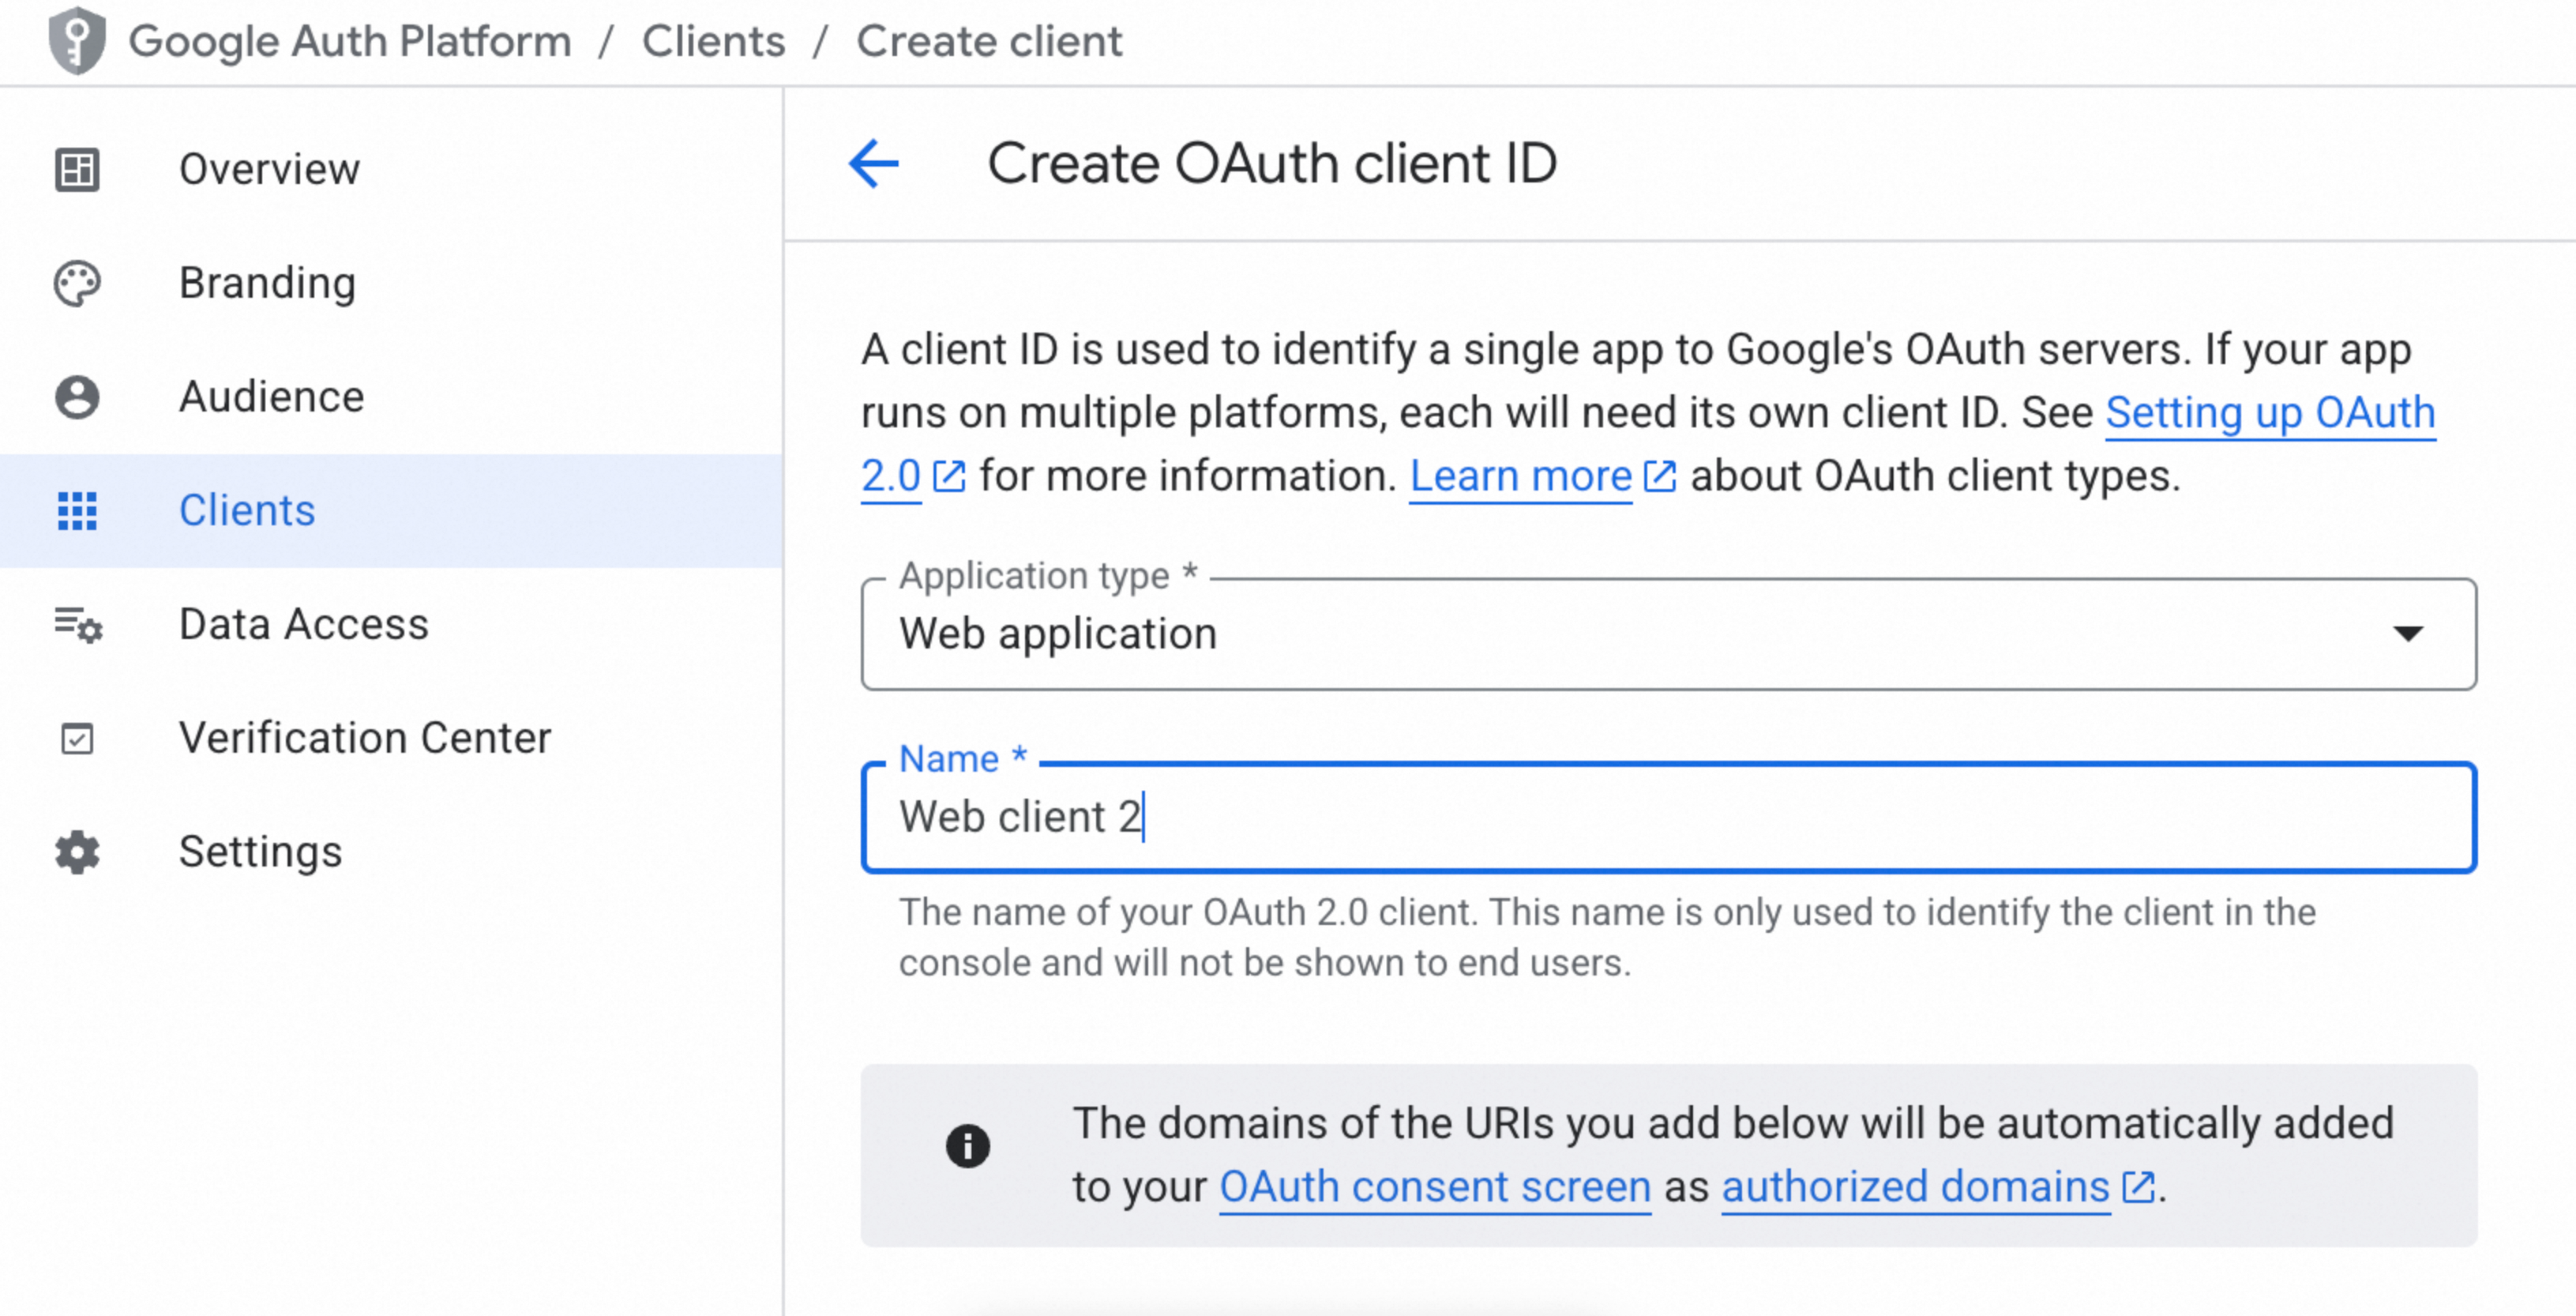Click the Name field helper text
This screenshot has width=2576, height=1316.
(1607, 937)
